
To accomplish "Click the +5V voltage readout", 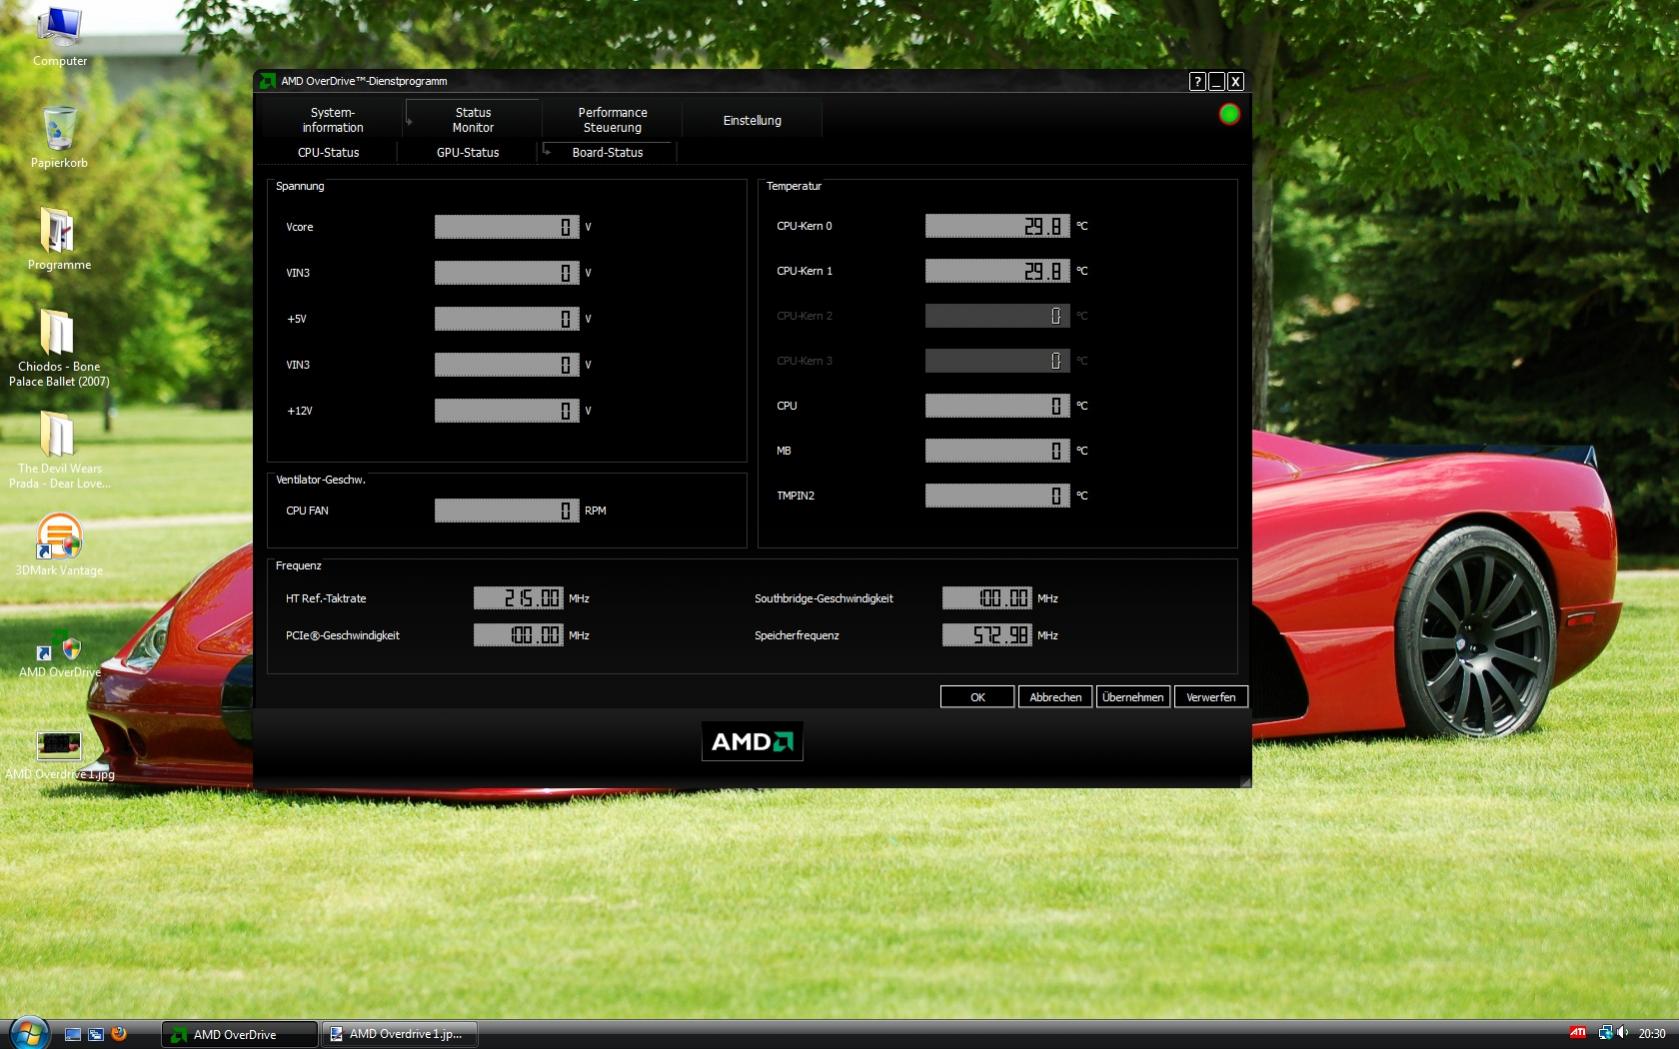I will click(507, 319).
